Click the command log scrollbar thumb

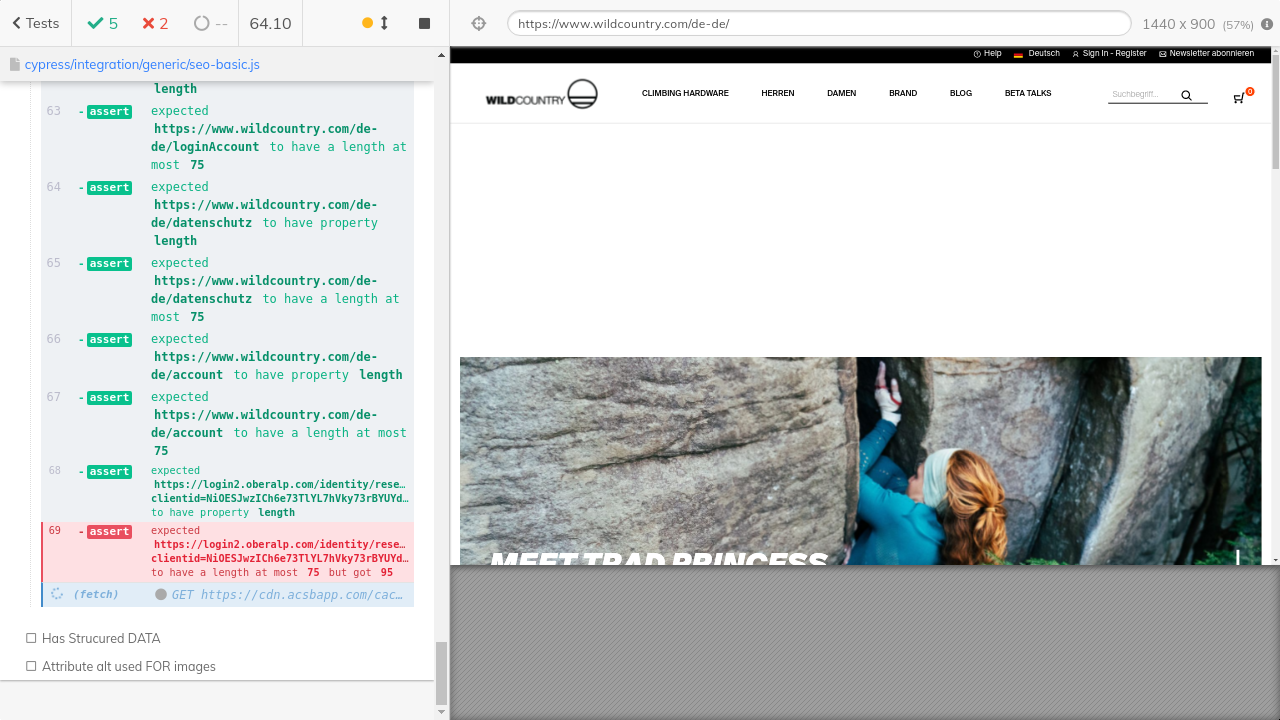[x=442, y=672]
